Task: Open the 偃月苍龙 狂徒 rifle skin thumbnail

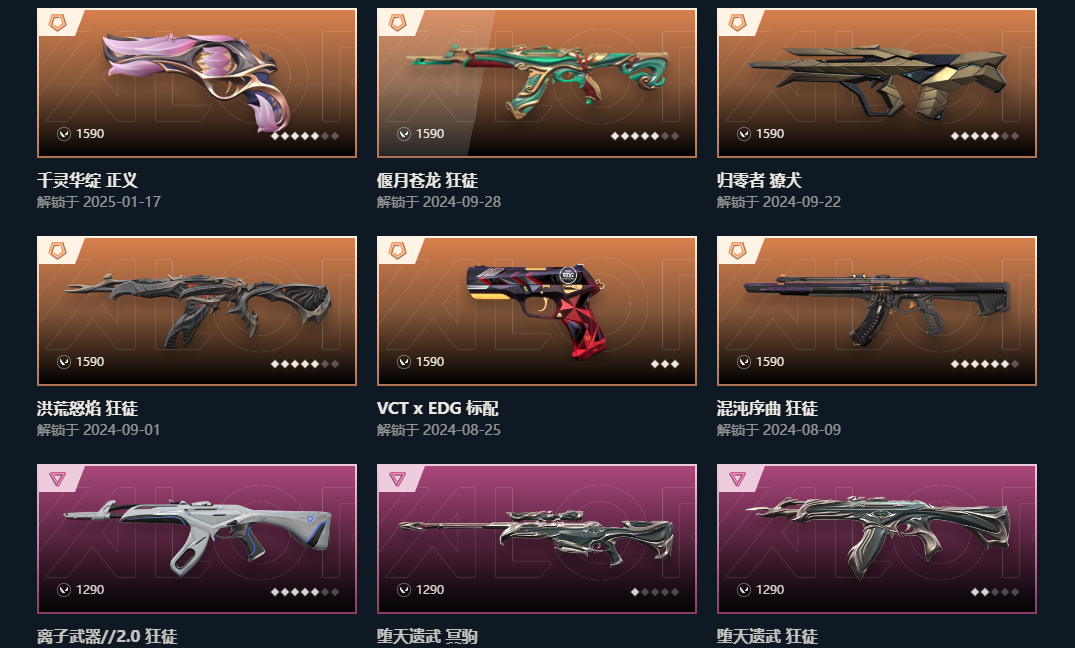Action: 537,83
